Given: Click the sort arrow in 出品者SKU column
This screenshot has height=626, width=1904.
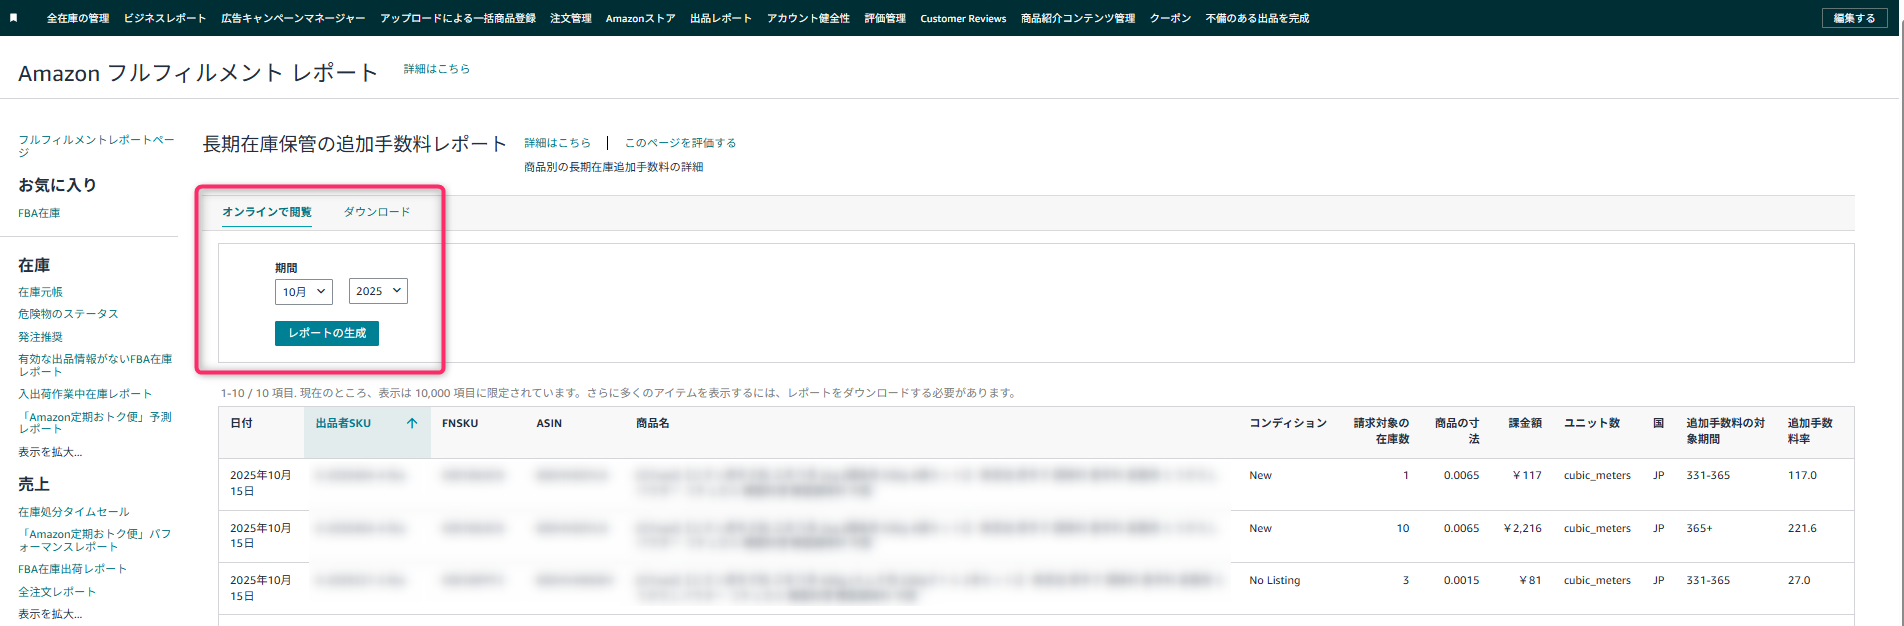Looking at the screenshot, I should (412, 423).
